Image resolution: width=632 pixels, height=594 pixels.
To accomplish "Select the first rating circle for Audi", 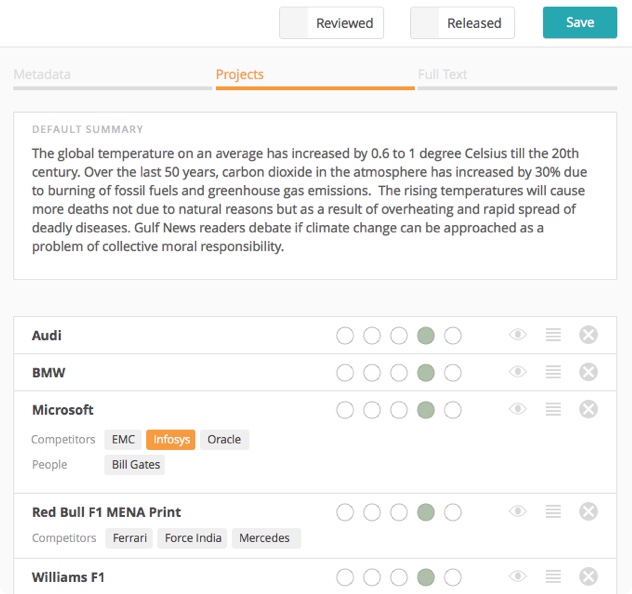I will 345,335.
